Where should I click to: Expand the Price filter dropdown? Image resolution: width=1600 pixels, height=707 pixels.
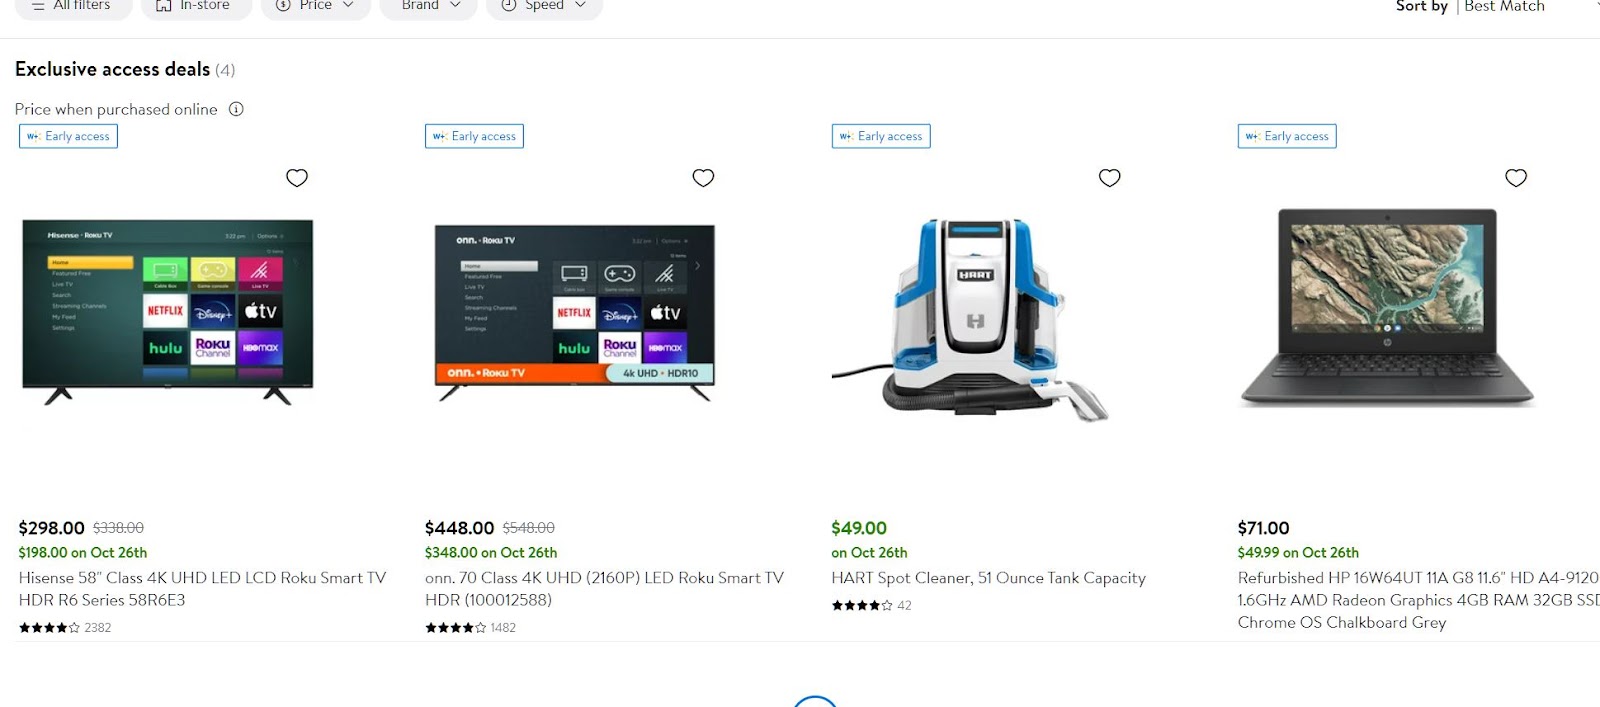point(315,6)
